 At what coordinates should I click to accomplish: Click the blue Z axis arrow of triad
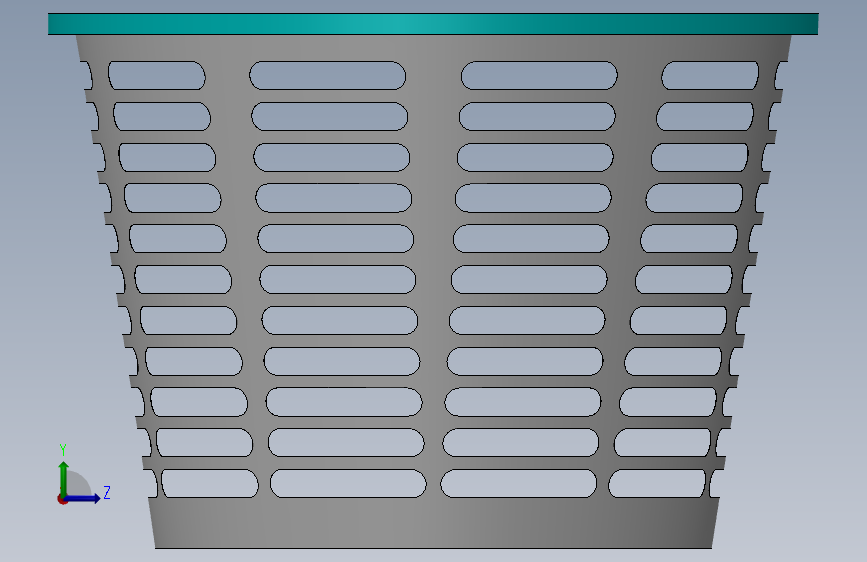tap(83, 498)
